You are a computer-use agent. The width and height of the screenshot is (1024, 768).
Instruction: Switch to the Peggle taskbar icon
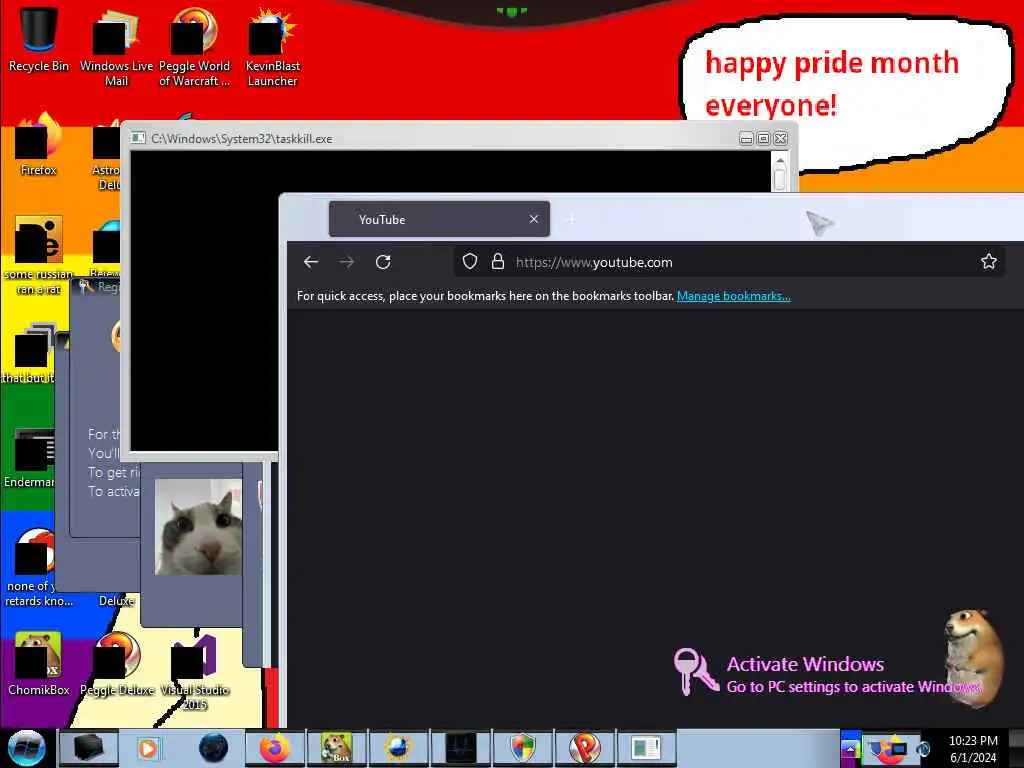click(584, 748)
